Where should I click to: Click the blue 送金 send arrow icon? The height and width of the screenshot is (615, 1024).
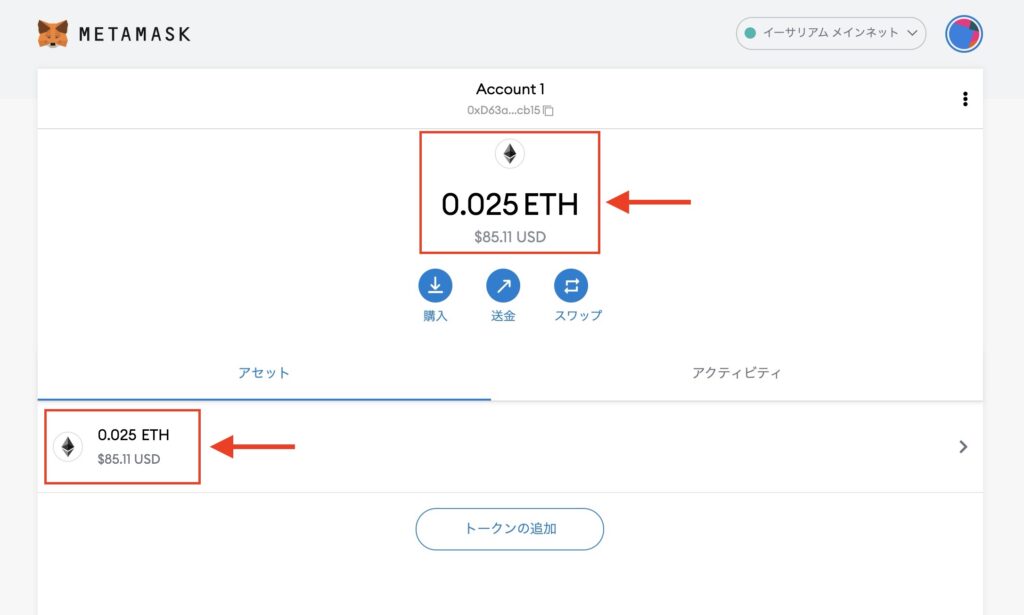tap(503, 285)
